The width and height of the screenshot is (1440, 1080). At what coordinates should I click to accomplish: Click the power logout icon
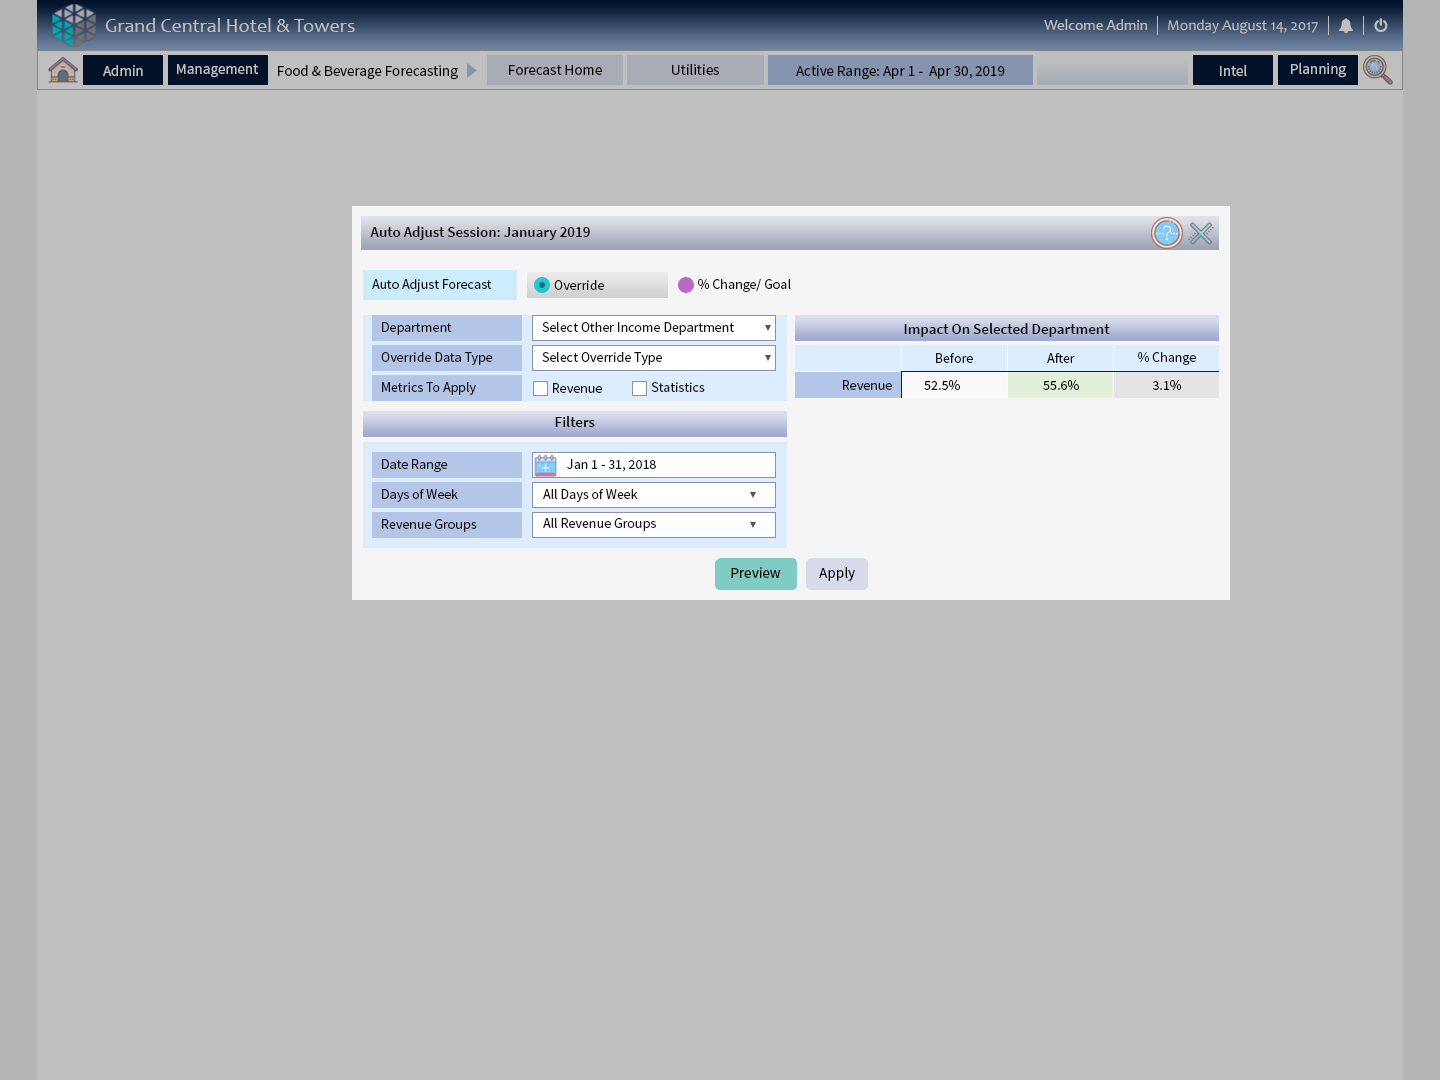1381,26
